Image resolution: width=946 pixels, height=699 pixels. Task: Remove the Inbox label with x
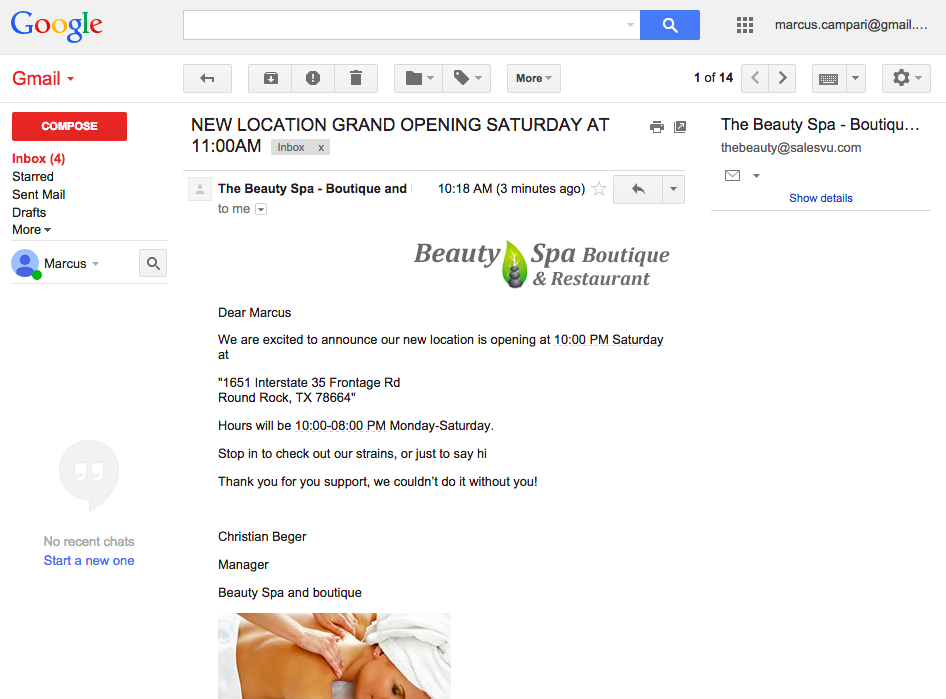click(321, 147)
